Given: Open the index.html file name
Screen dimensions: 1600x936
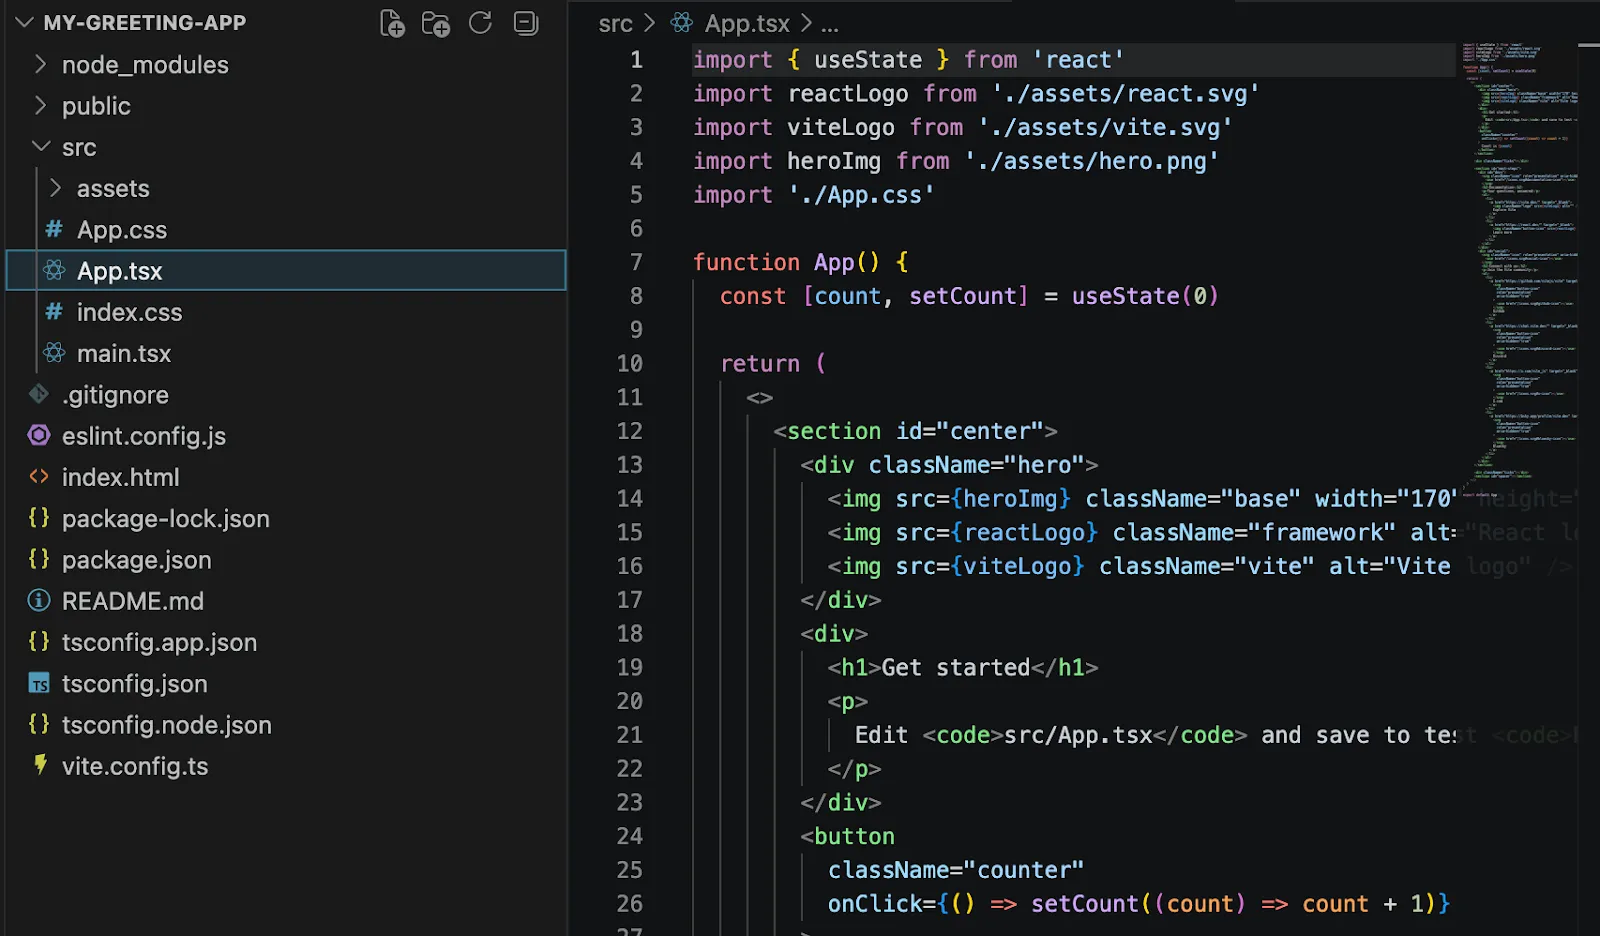Looking at the screenshot, I should [x=121, y=477].
